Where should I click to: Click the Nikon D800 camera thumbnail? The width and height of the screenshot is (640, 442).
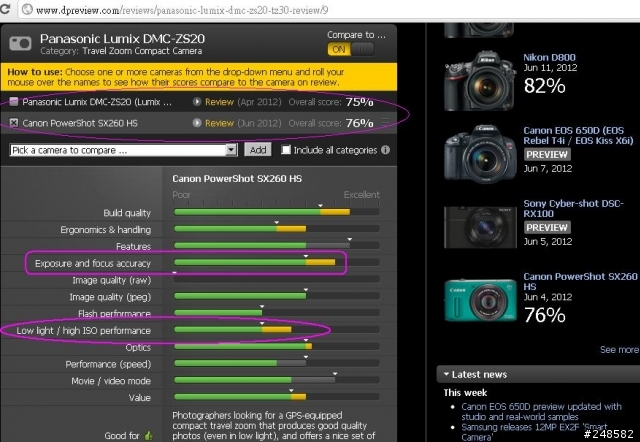tap(480, 81)
